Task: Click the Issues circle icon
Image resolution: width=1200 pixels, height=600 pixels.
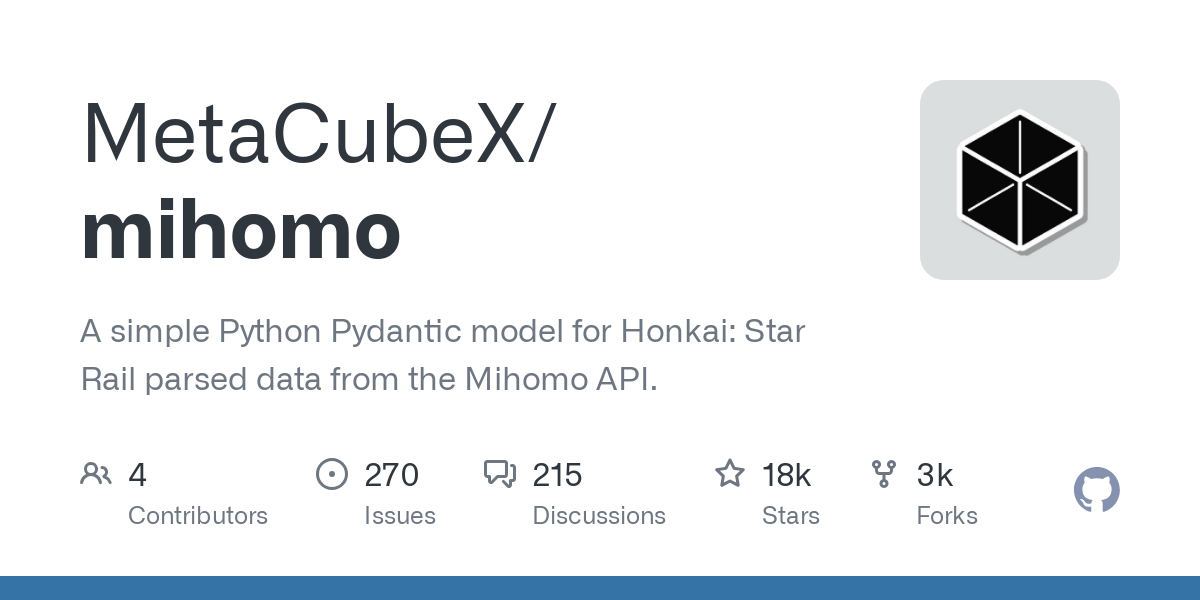Action: [331, 474]
